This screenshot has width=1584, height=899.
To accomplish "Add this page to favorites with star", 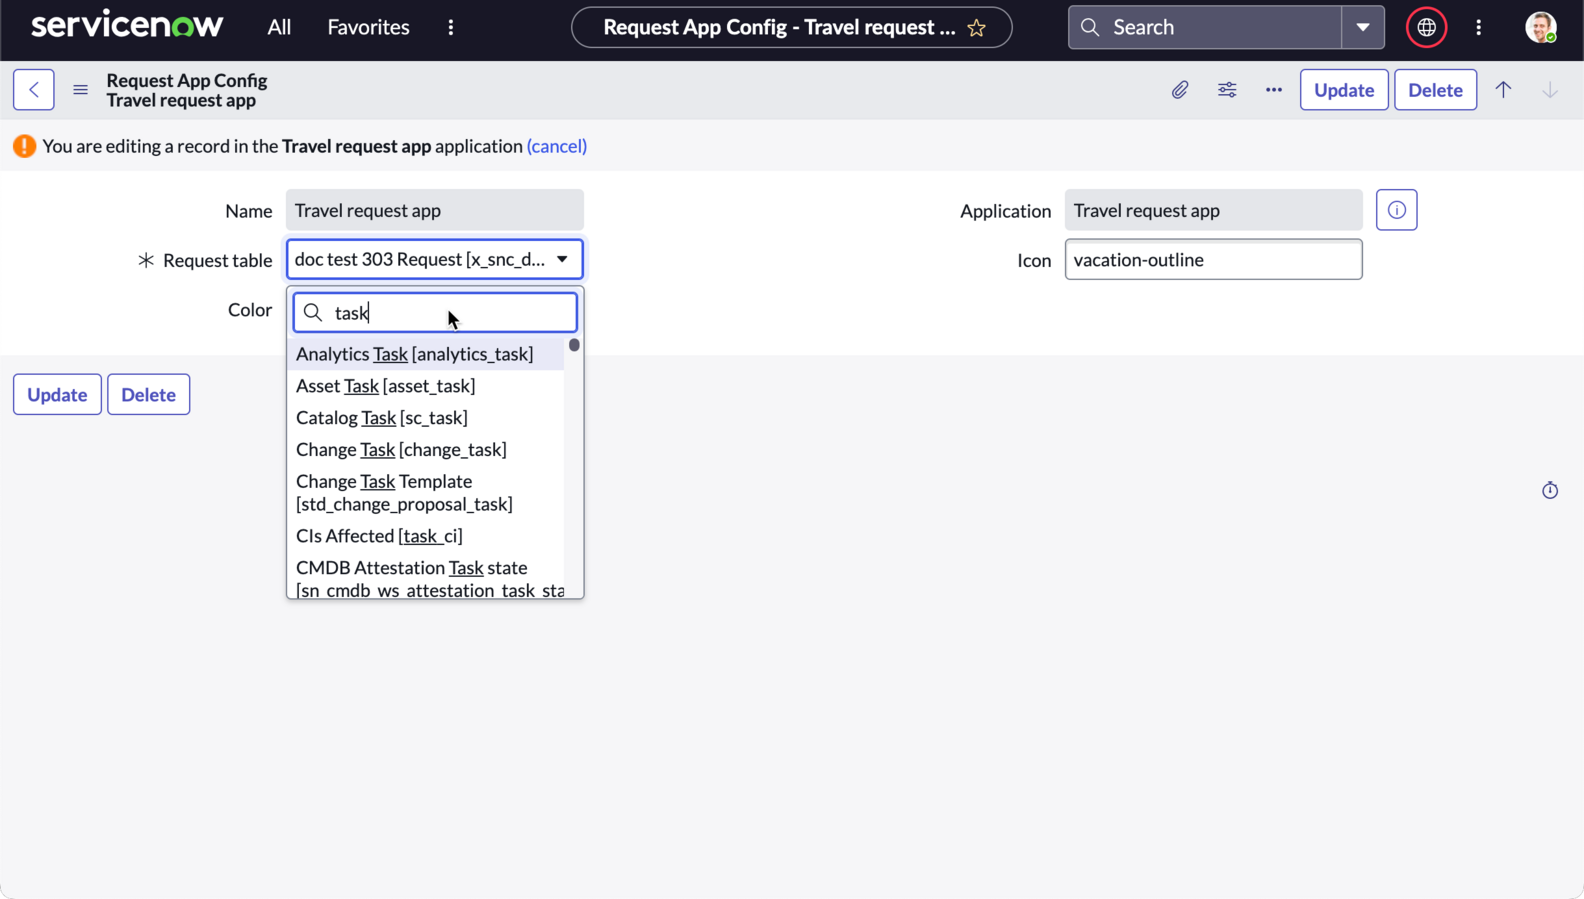I will pyautogui.click(x=977, y=28).
